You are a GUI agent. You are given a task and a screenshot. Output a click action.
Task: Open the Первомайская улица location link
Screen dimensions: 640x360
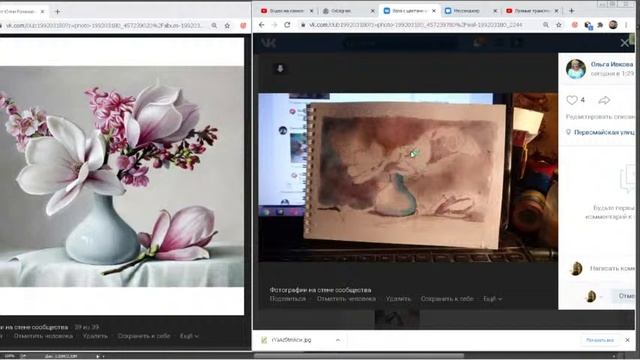point(604,132)
